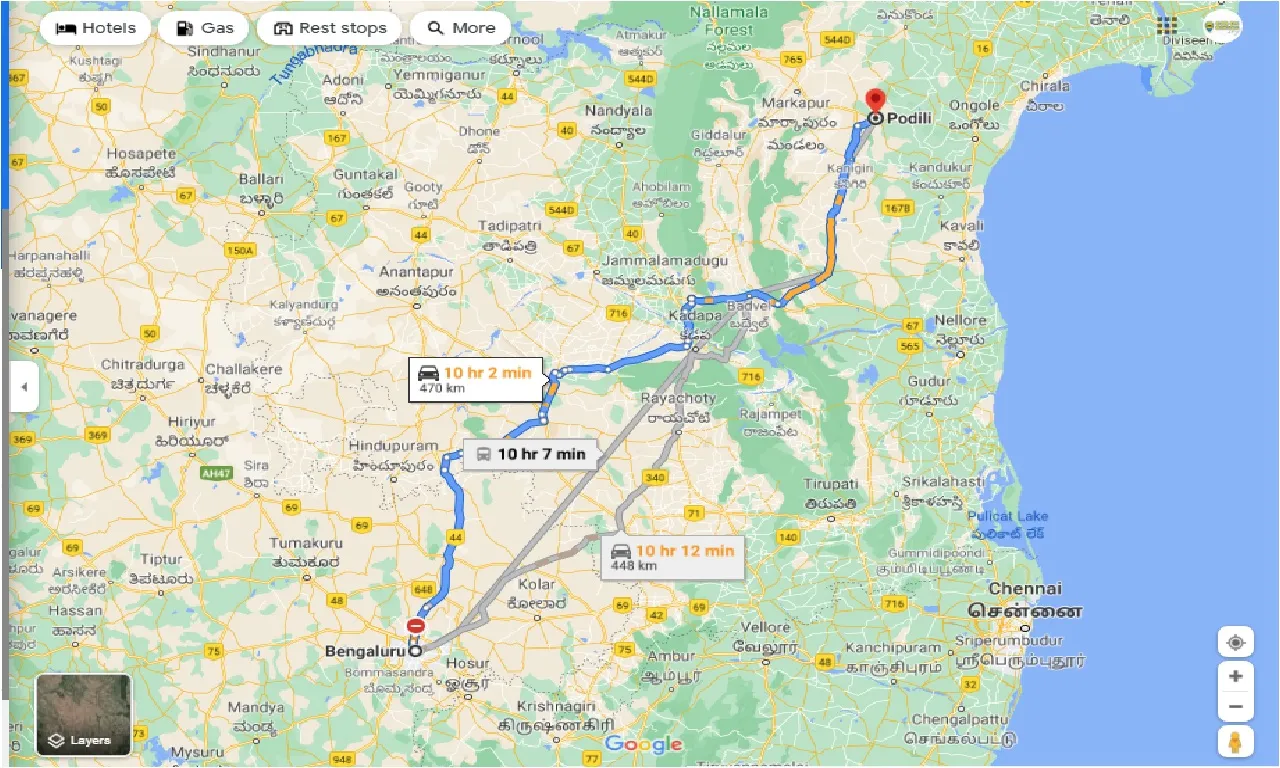
Task: Open Street View pegman icon
Action: coord(1236,741)
